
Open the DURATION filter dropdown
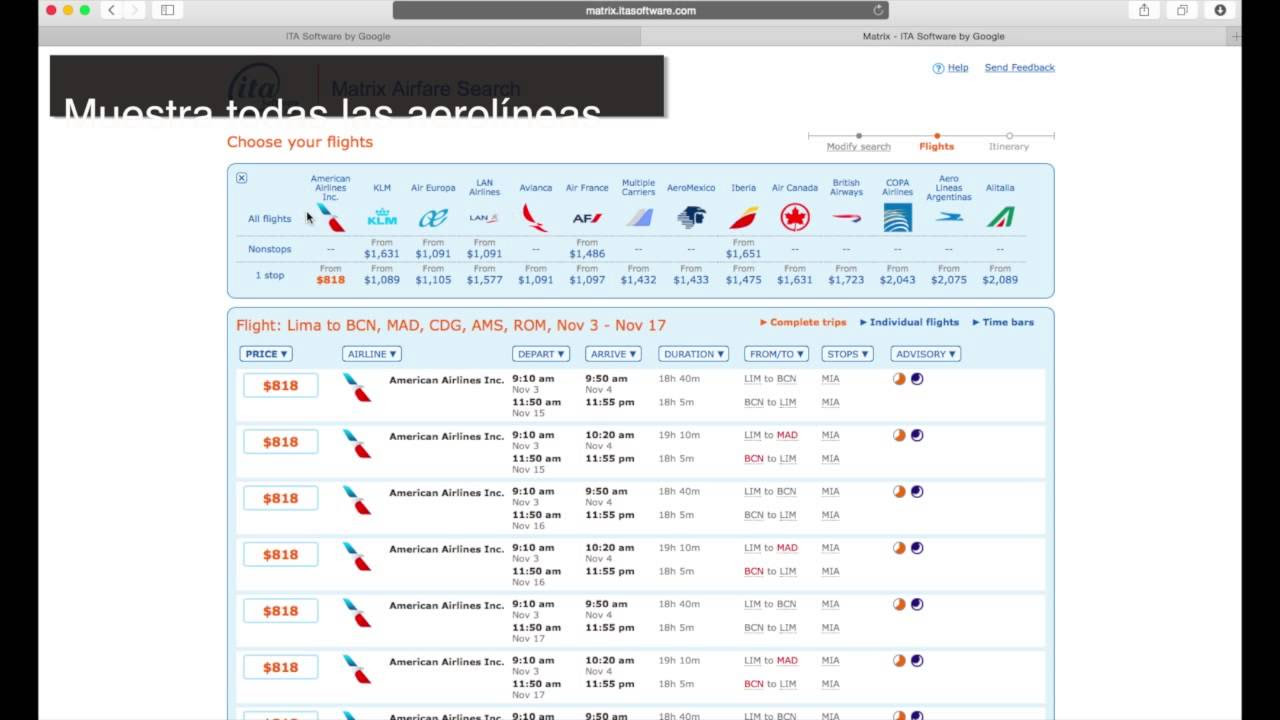click(x=693, y=354)
